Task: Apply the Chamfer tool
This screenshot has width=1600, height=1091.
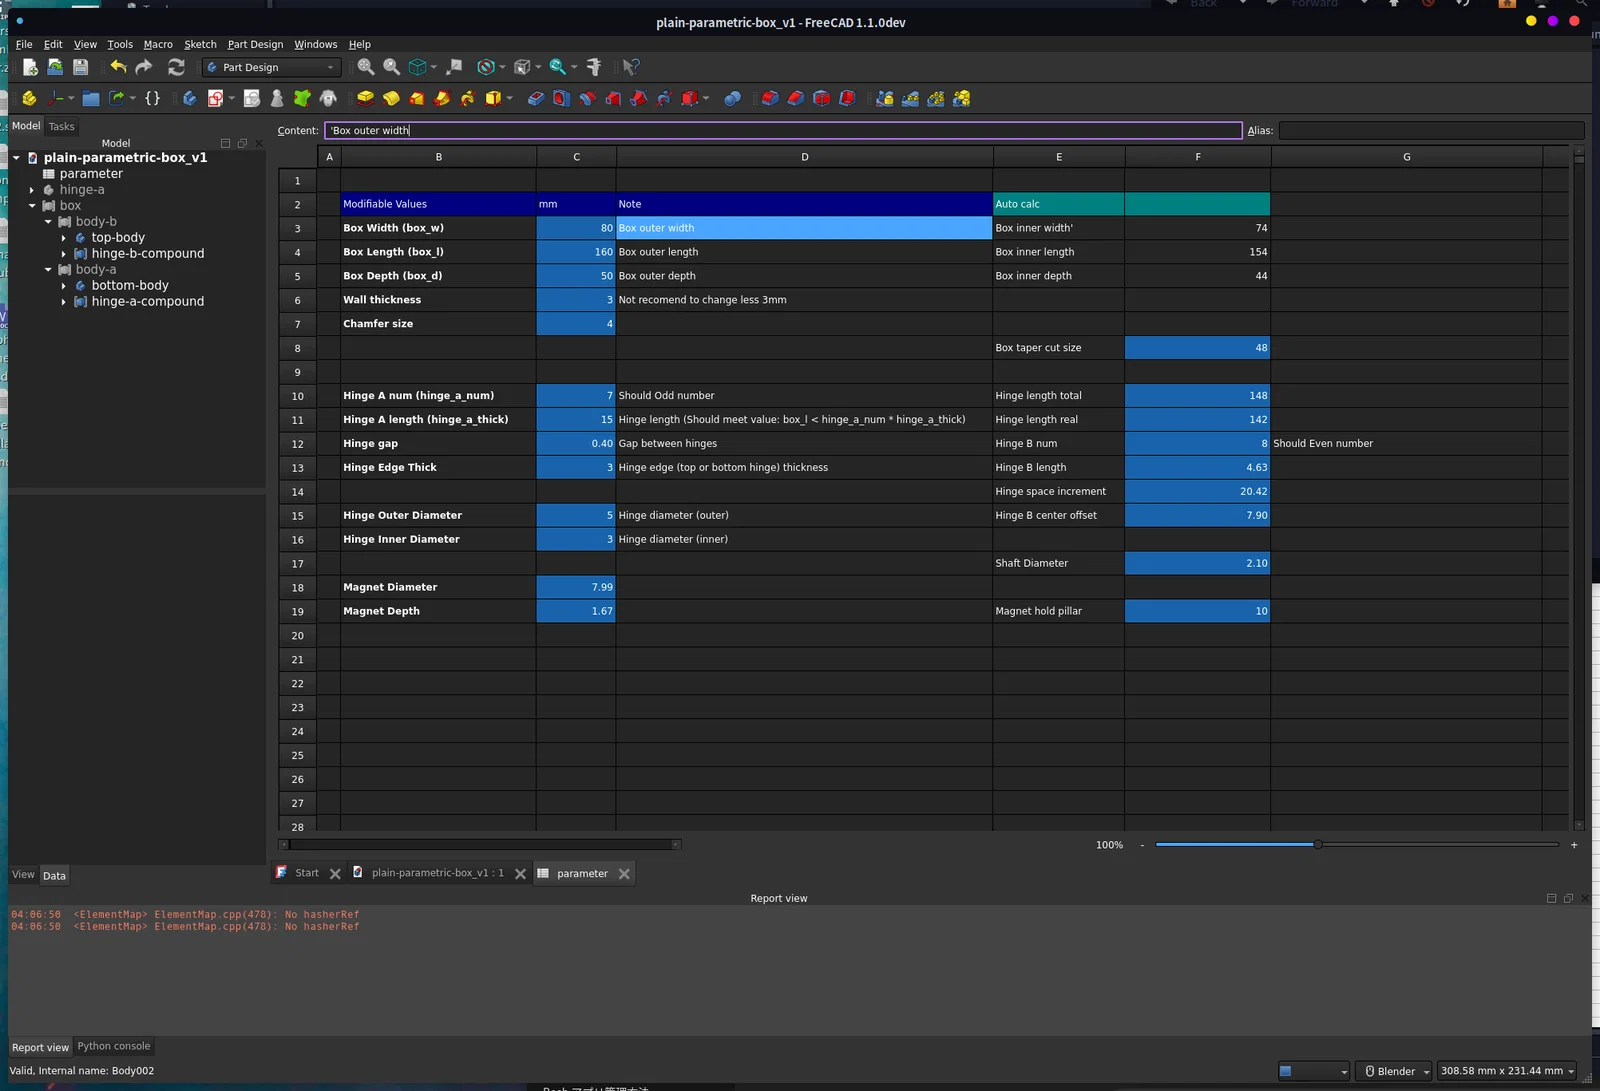Action: click(x=796, y=98)
